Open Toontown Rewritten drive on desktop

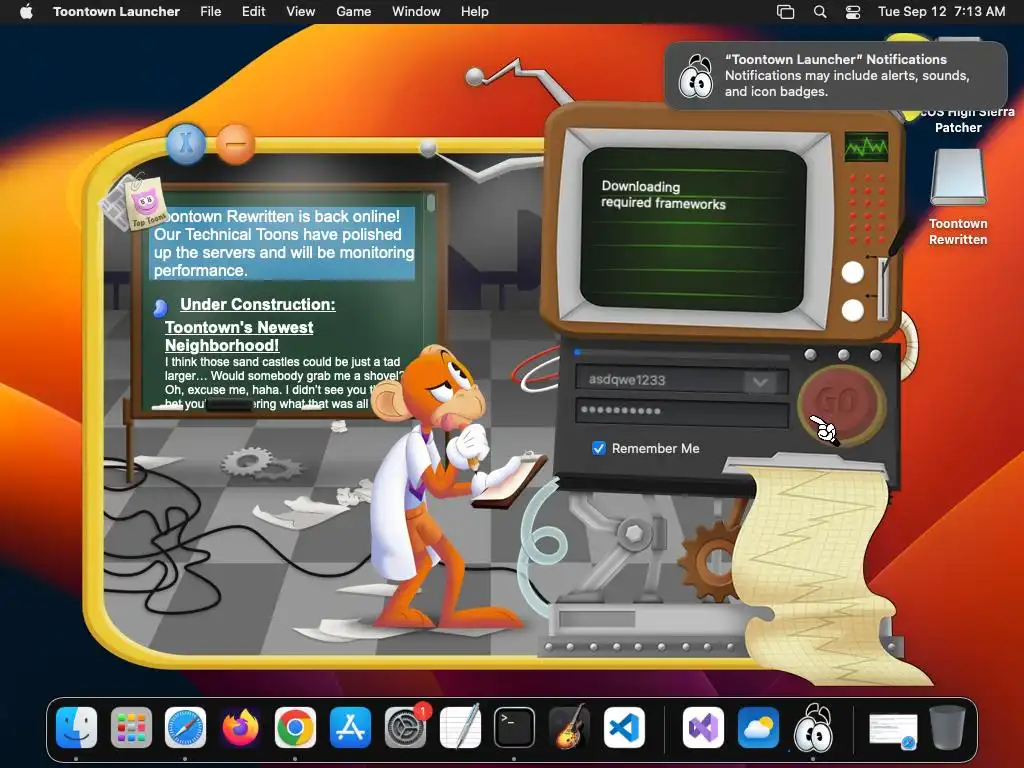958,198
